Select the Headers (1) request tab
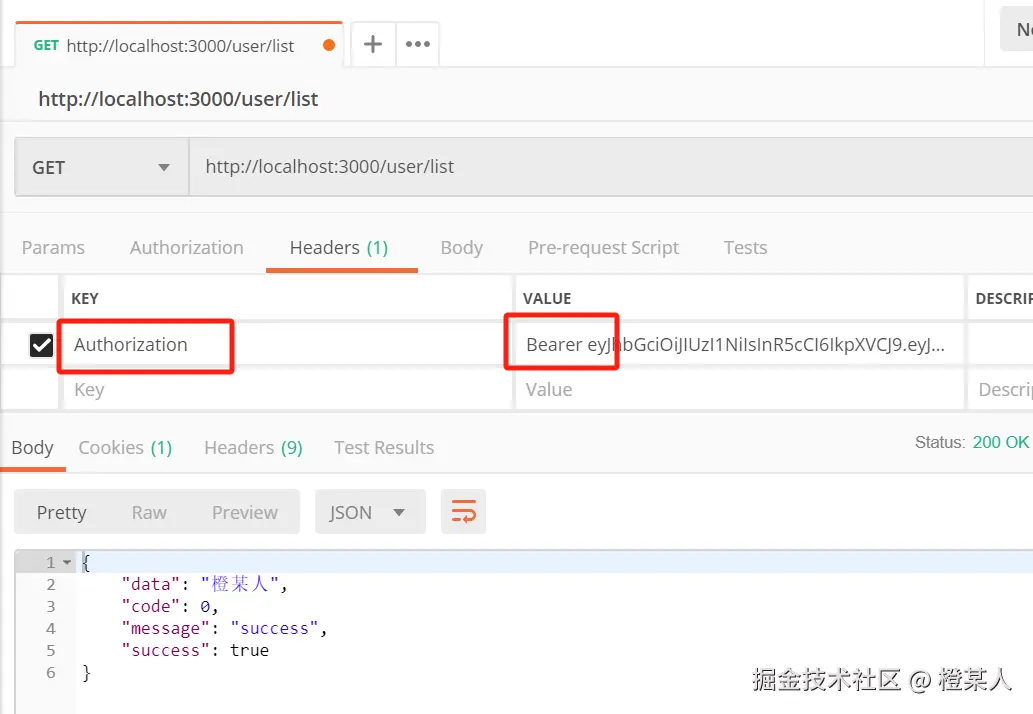Image resolution: width=1033 pixels, height=714 pixels. [339, 248]
